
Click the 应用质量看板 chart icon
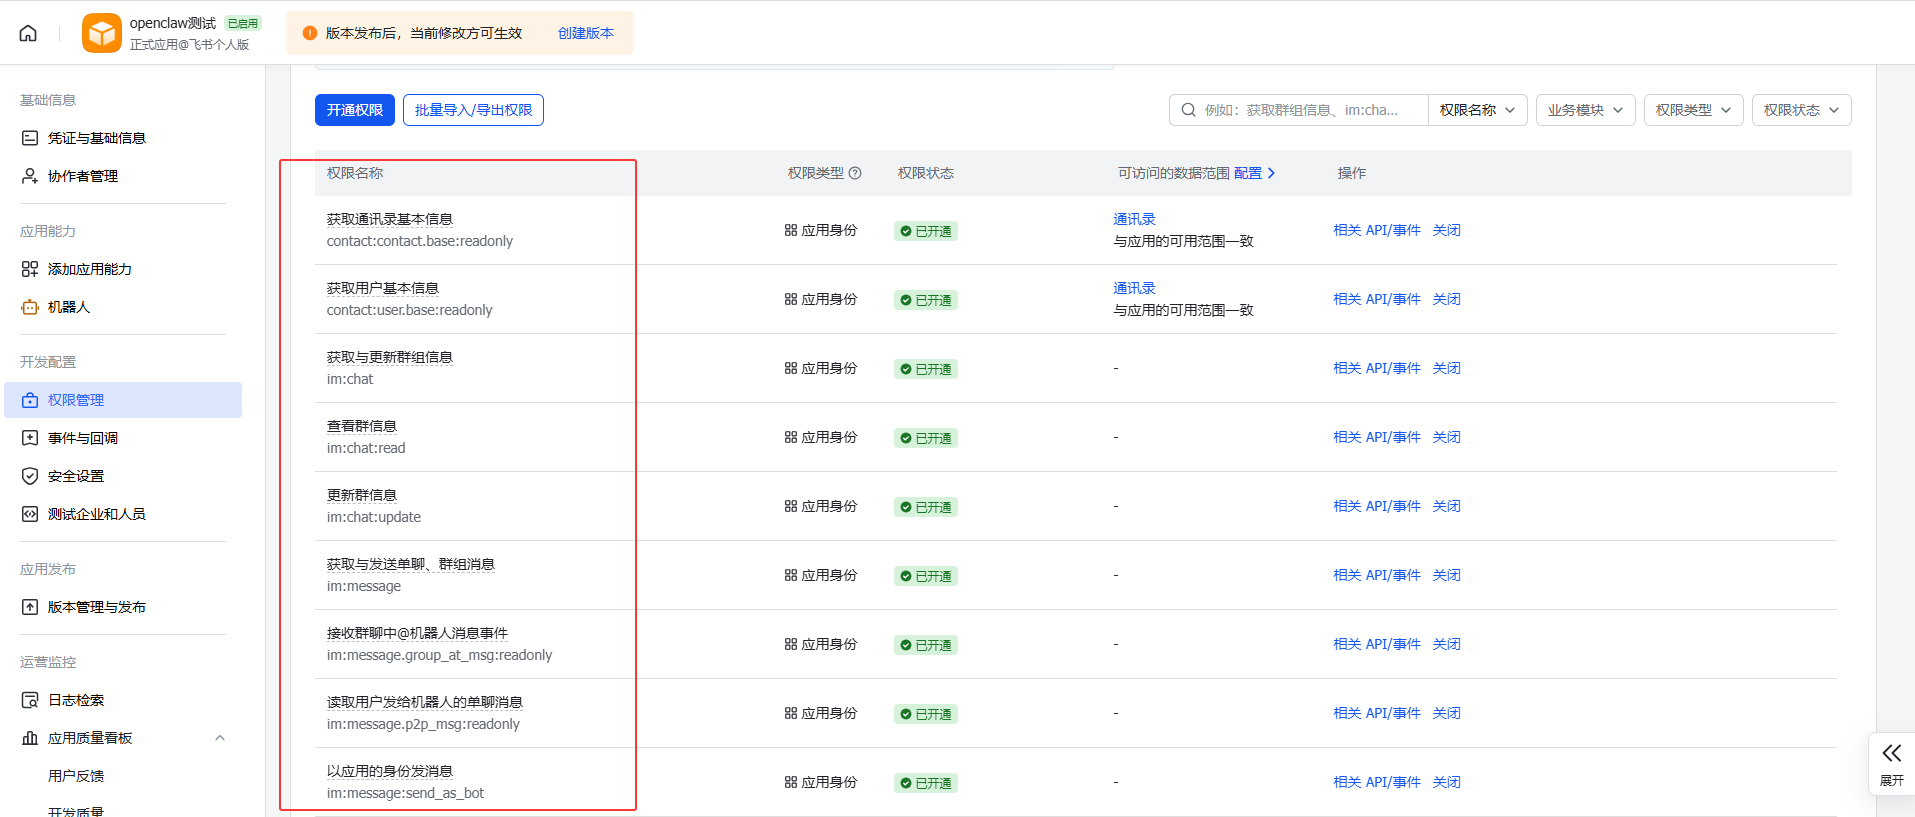[30, 738]
